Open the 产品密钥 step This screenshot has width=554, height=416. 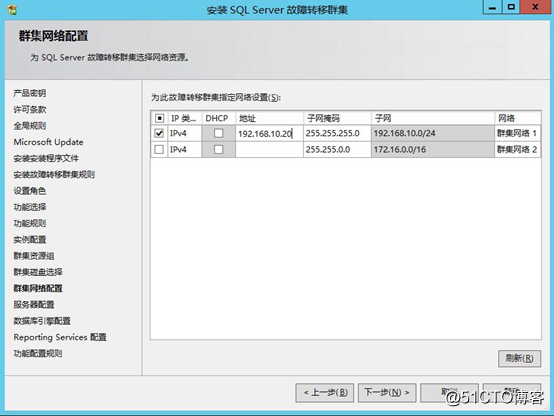[30, 93]
